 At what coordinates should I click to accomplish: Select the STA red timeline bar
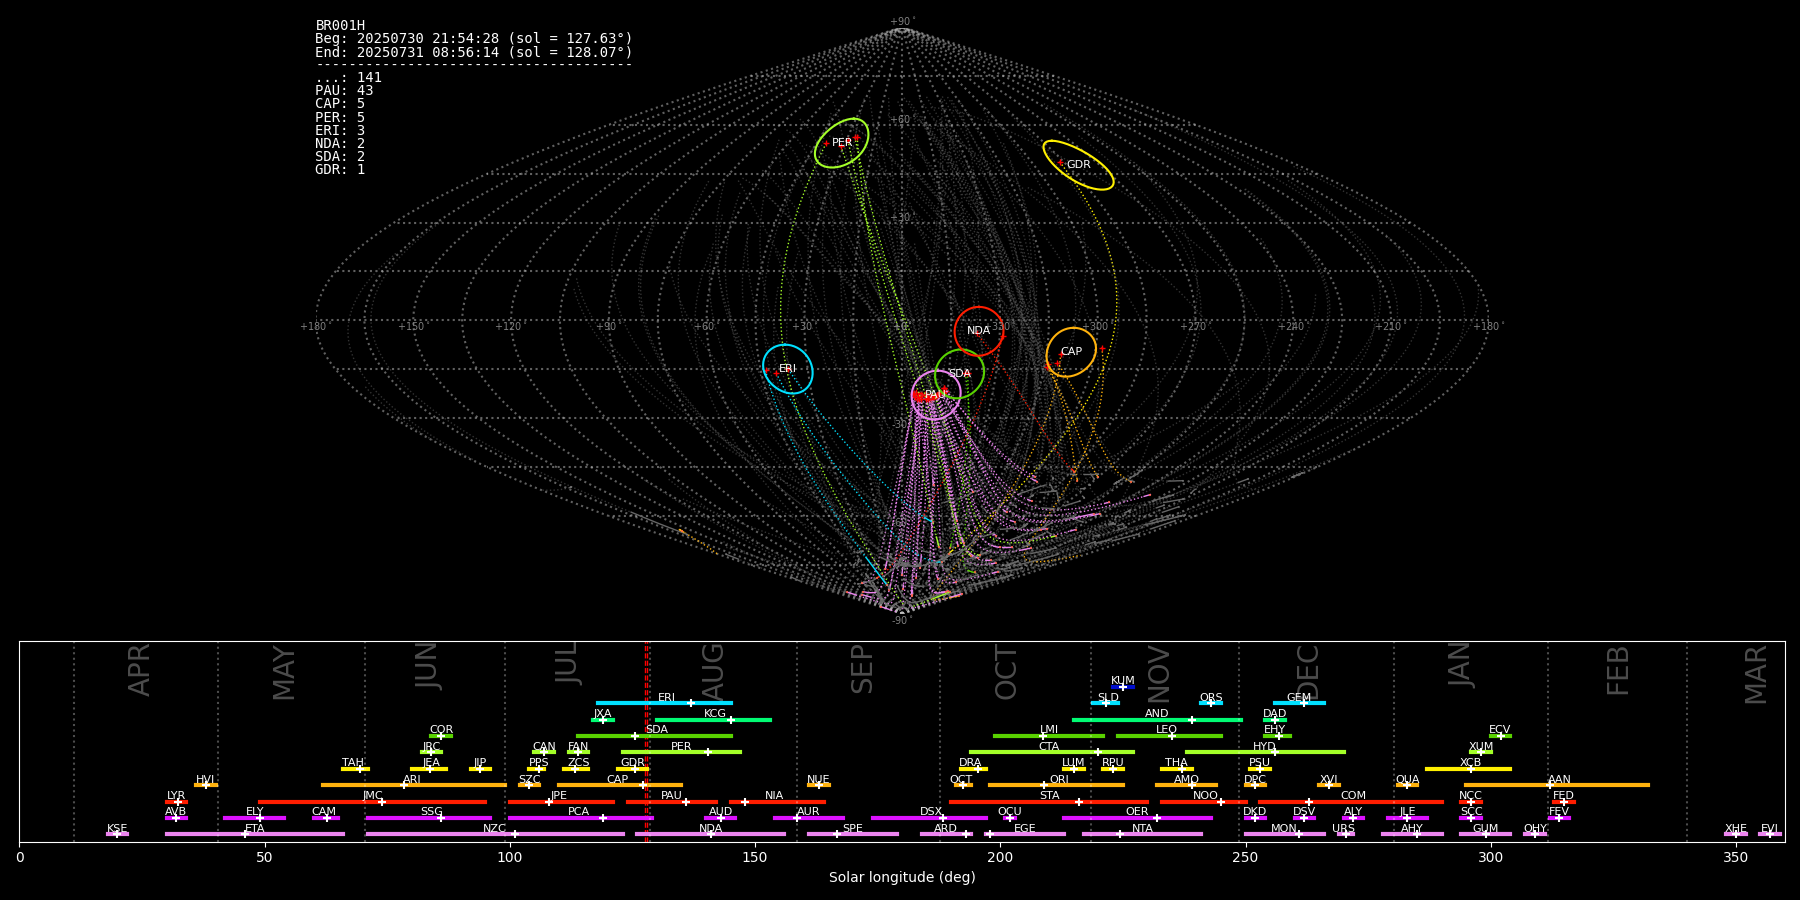[1049, 802]
